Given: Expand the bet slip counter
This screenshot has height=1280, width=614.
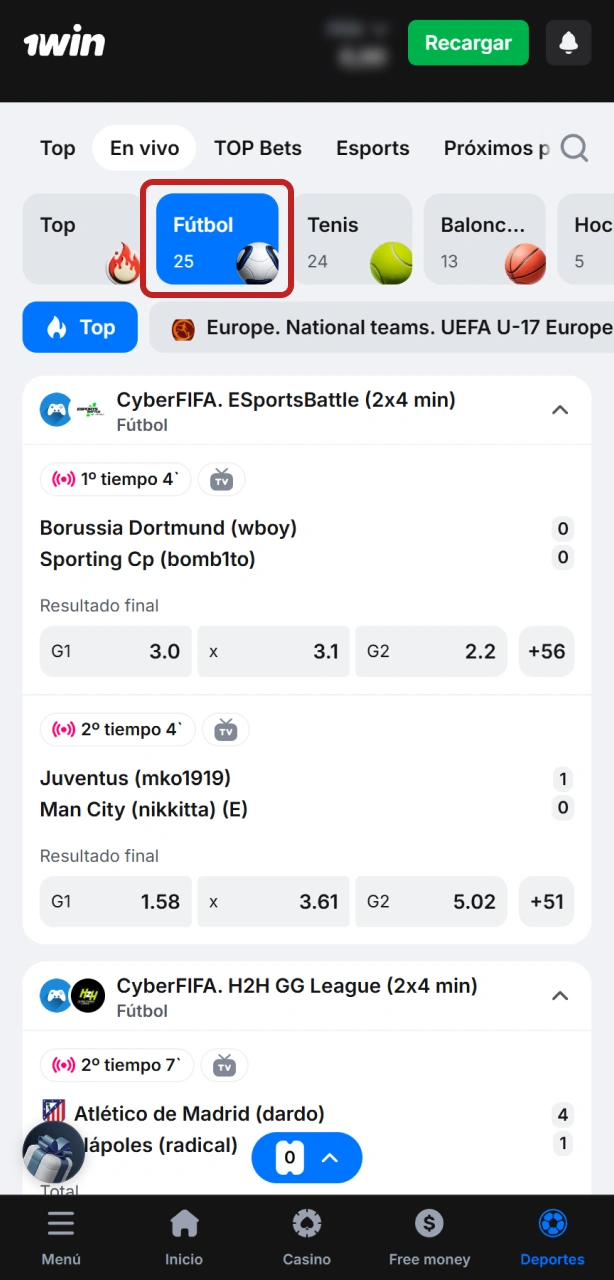Looking at the screenshot, I should point(307,1158).
